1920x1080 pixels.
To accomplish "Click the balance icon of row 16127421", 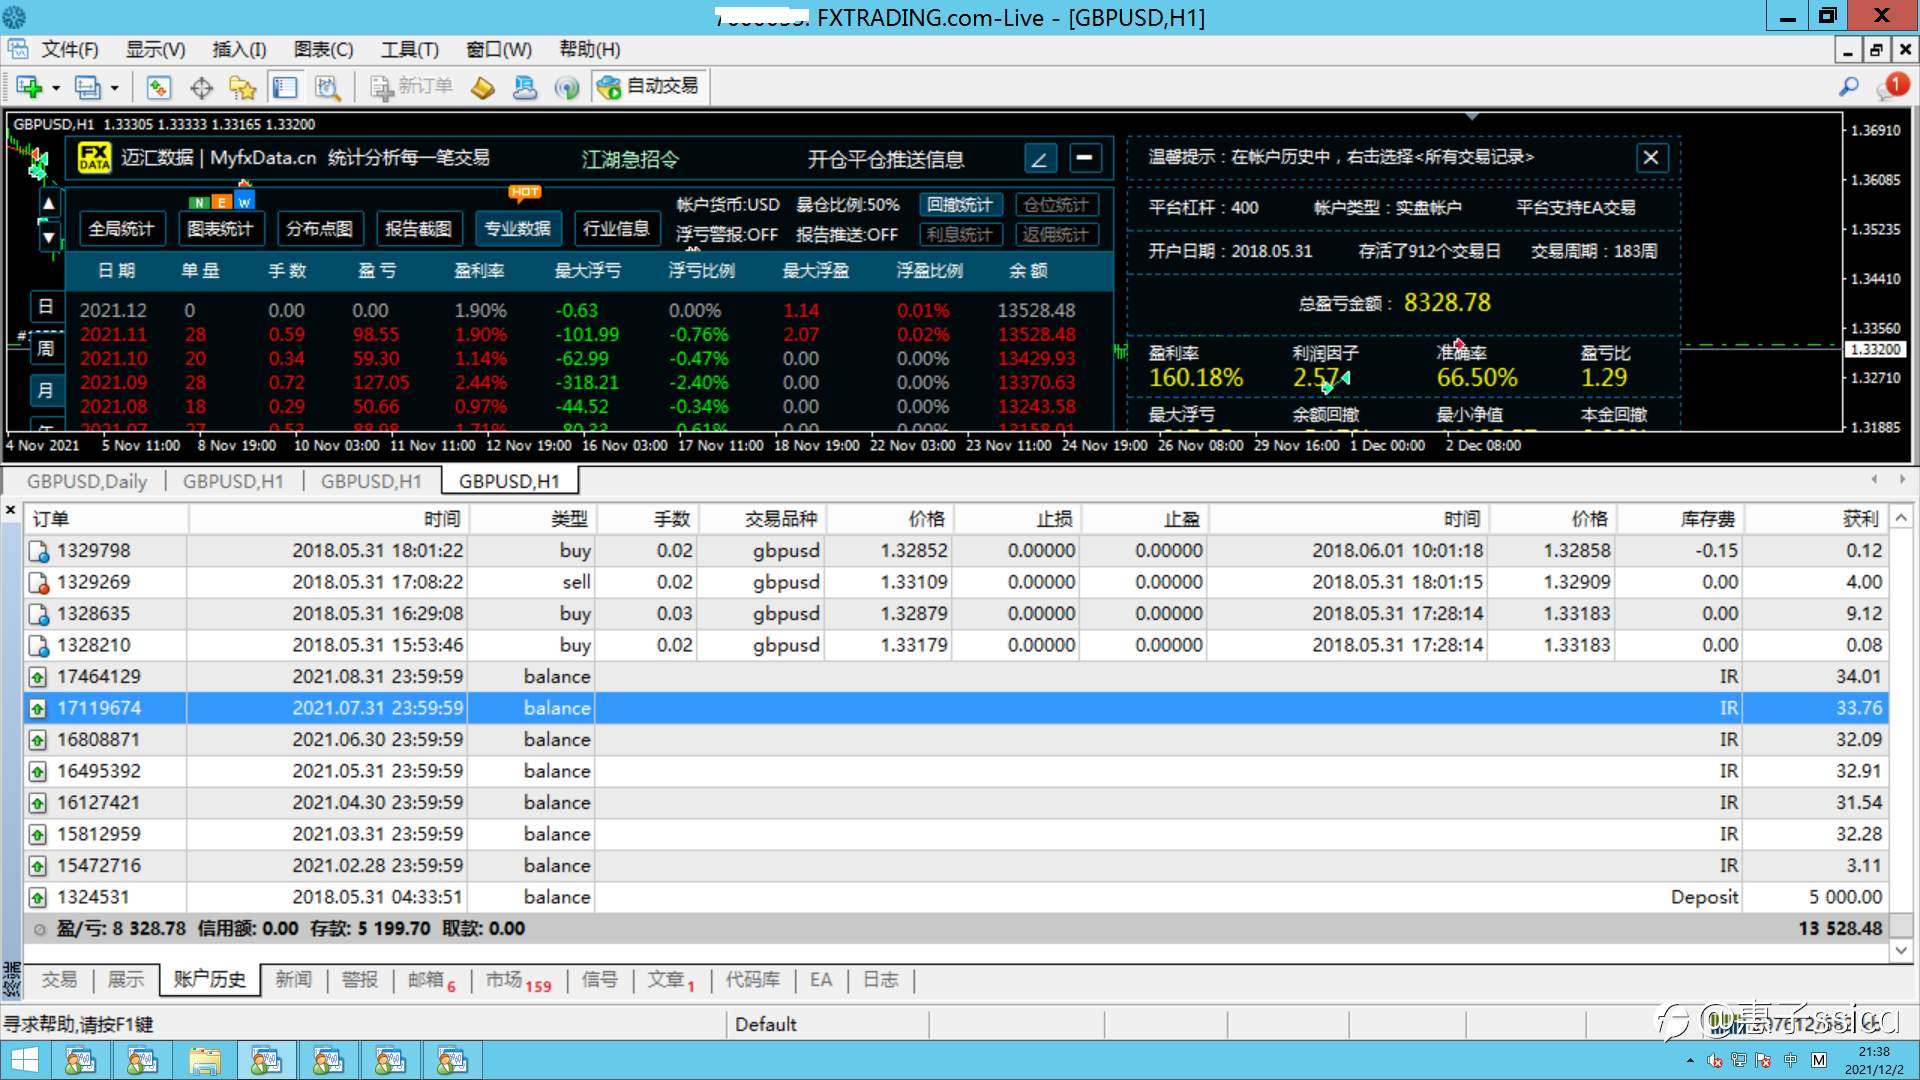I will (38, 803).
